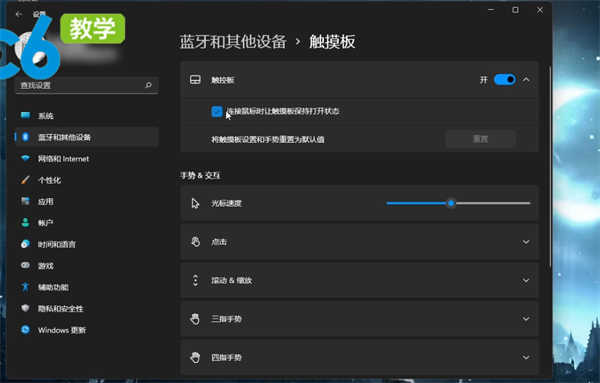
Task: Go to 个性化 settings
Action: tap(86, 180)
